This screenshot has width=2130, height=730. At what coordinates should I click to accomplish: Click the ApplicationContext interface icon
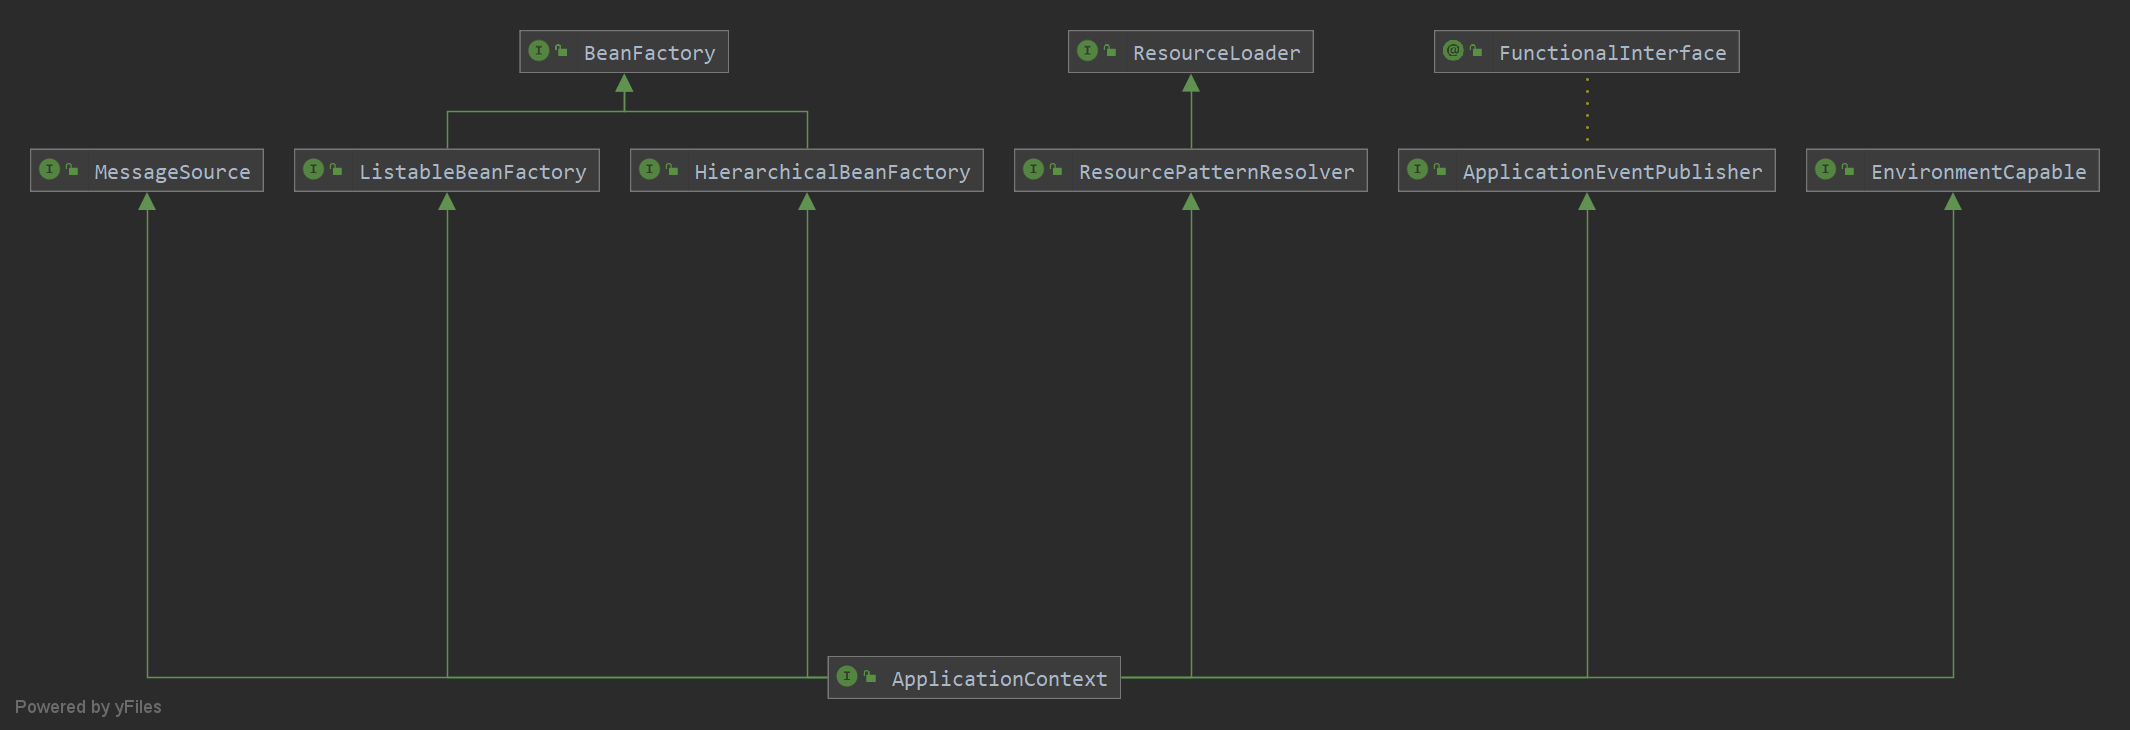(847, 676)
